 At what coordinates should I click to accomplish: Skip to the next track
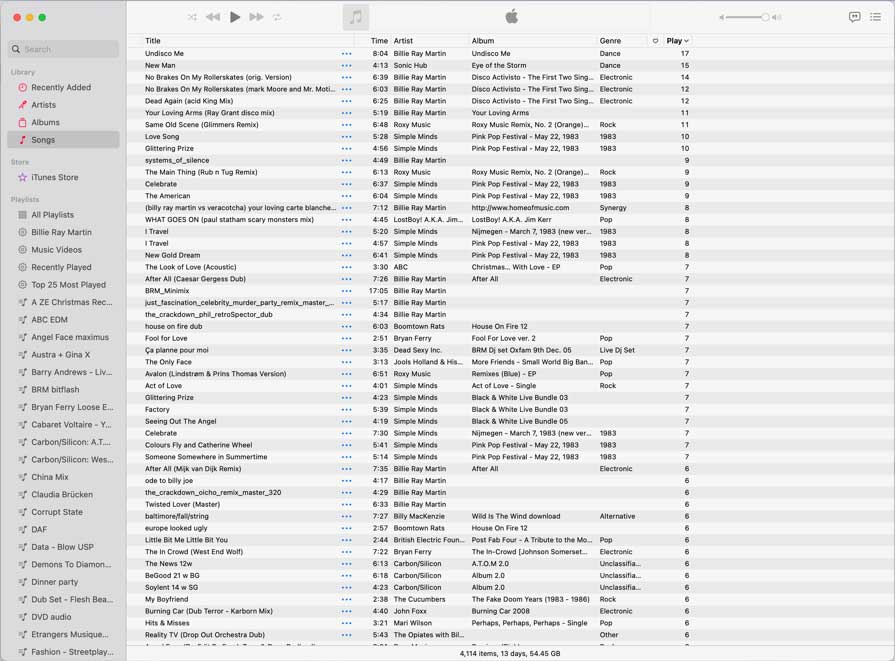(x=258, y=15)
